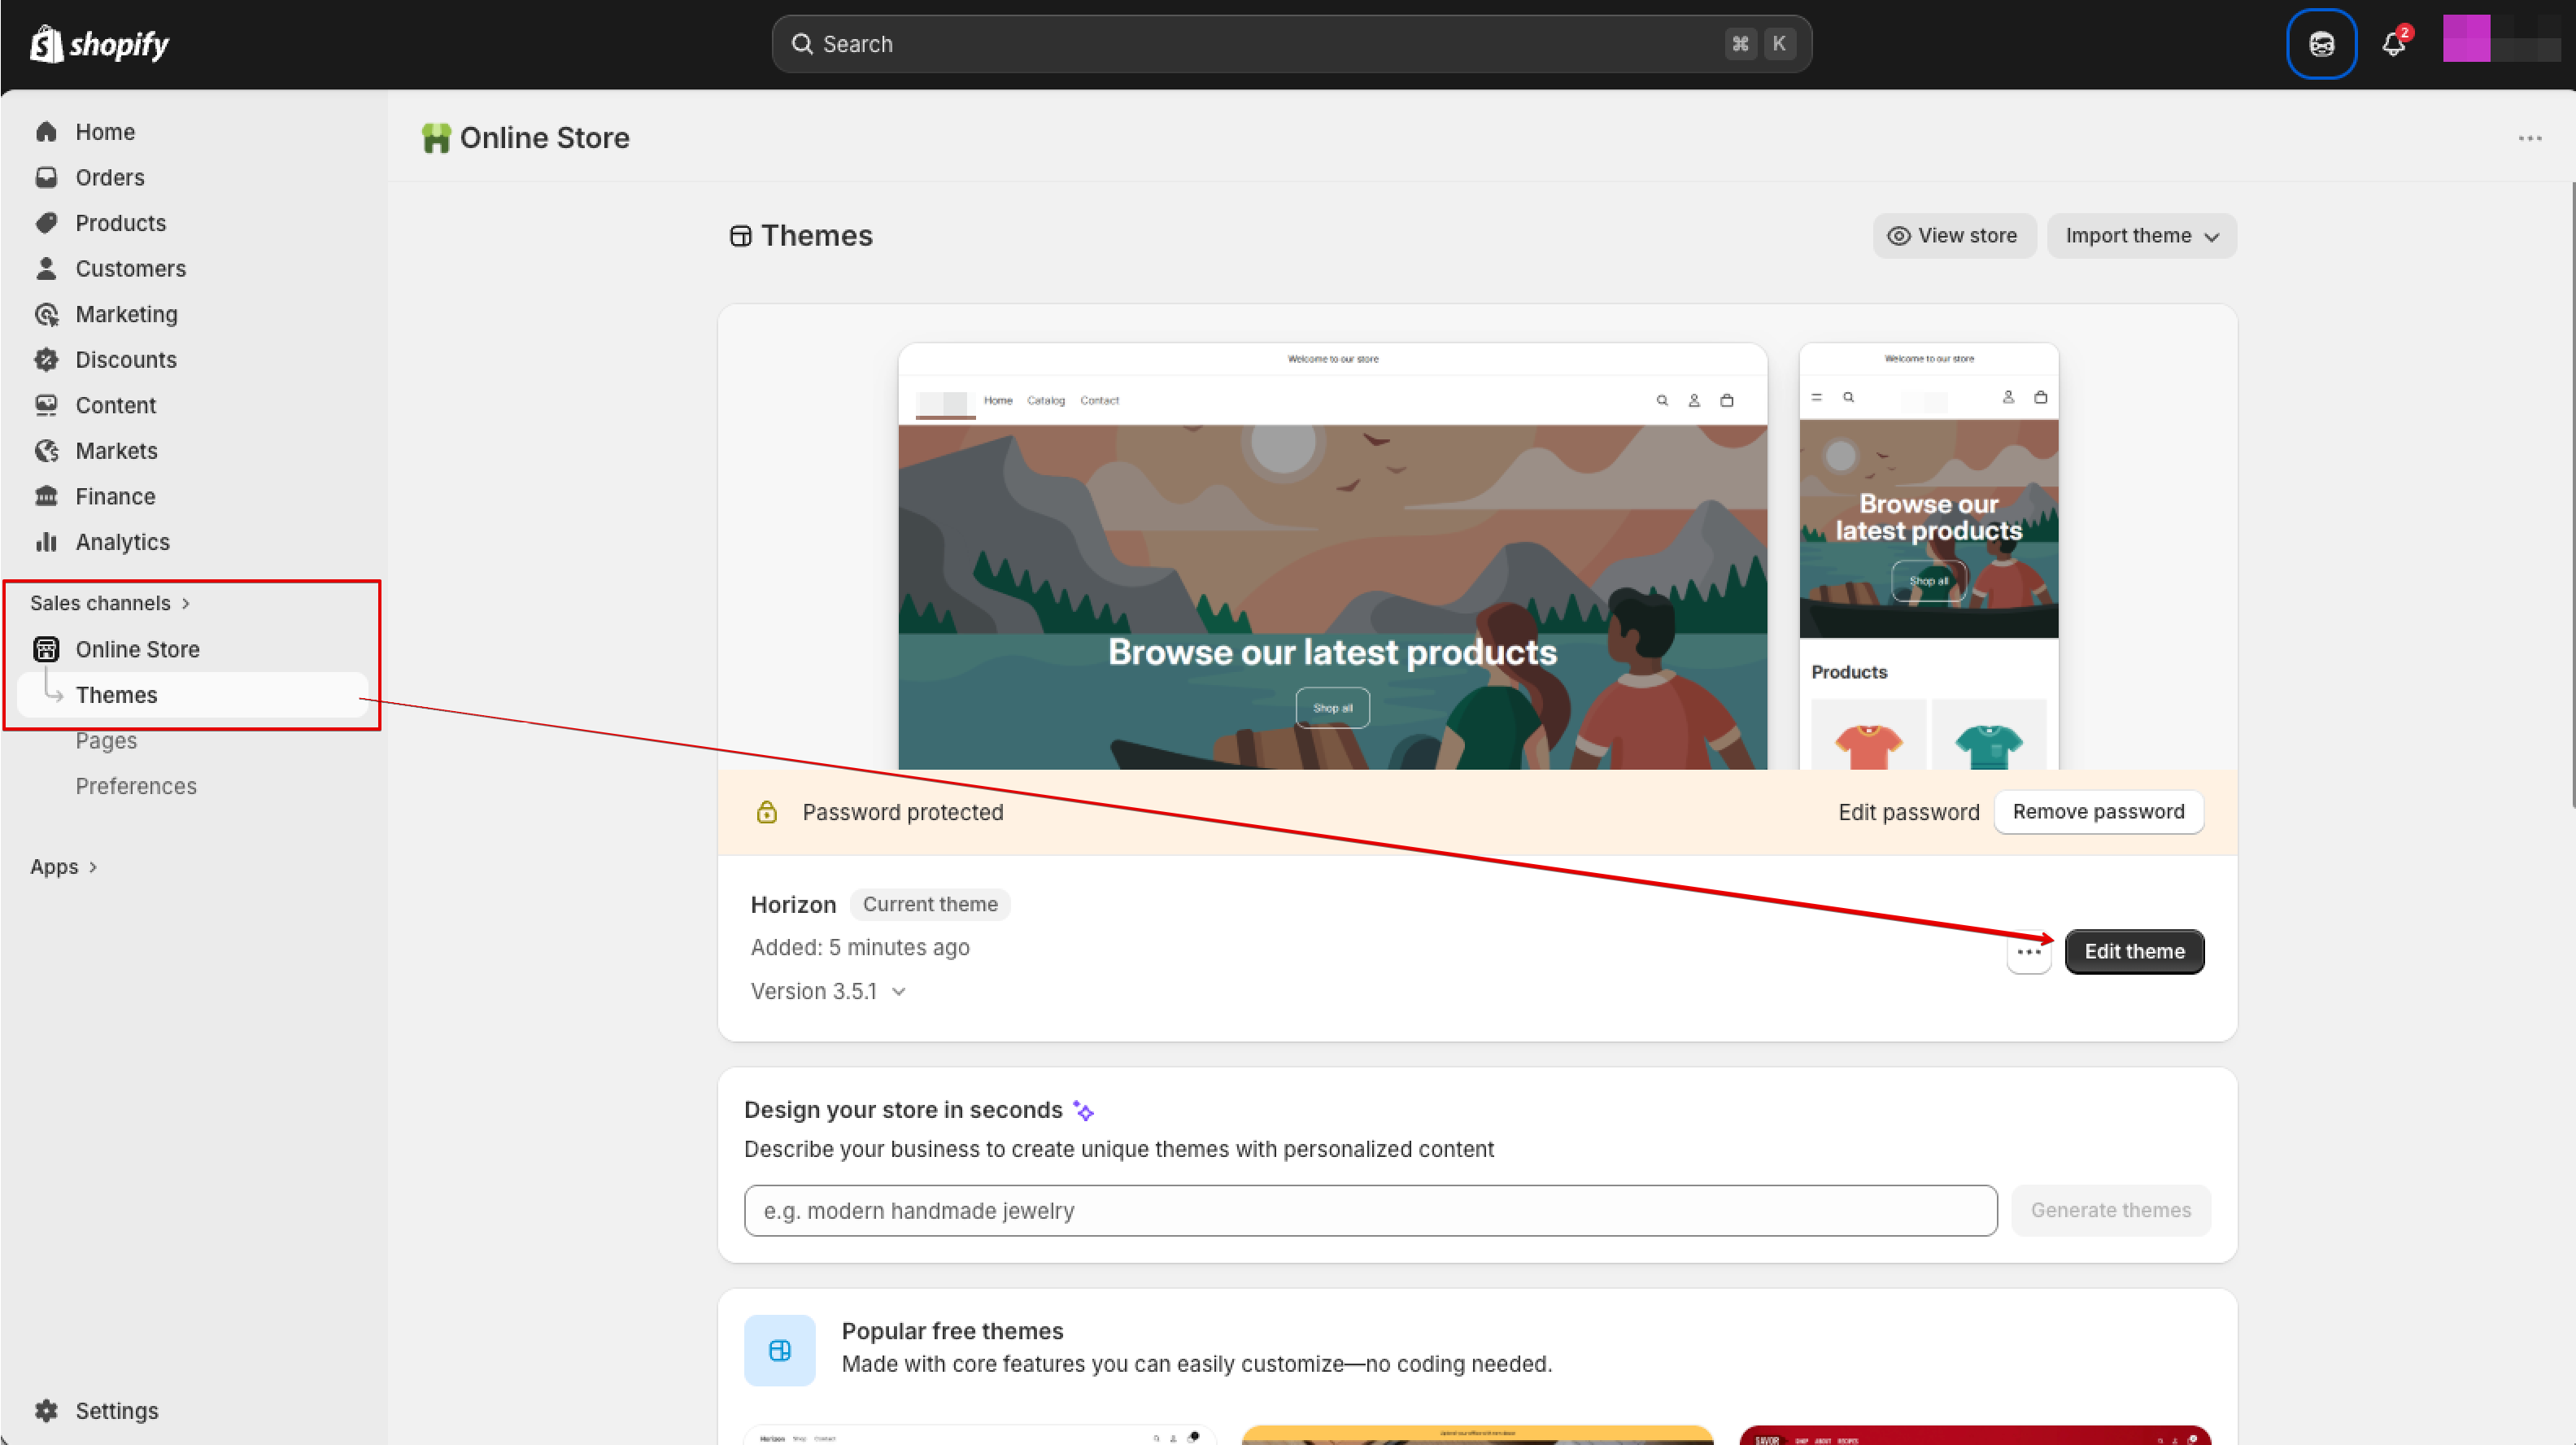Click the desktop theme preview thumbnail
The height and width of the screenshot is (1445, 2576).
click(x=1332, y=557)
